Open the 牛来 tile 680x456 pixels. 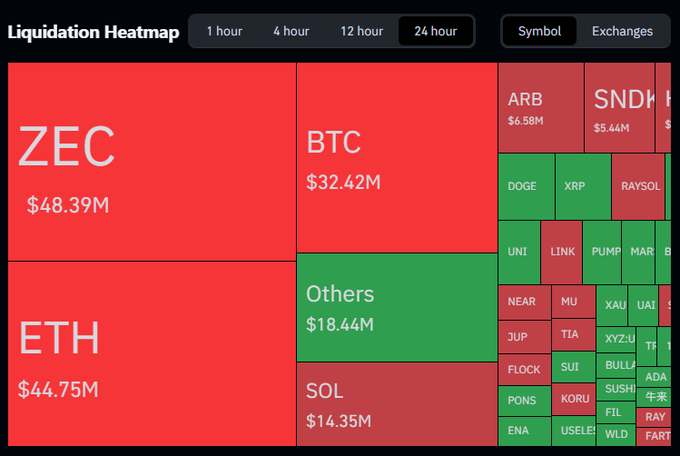(654, 397)
